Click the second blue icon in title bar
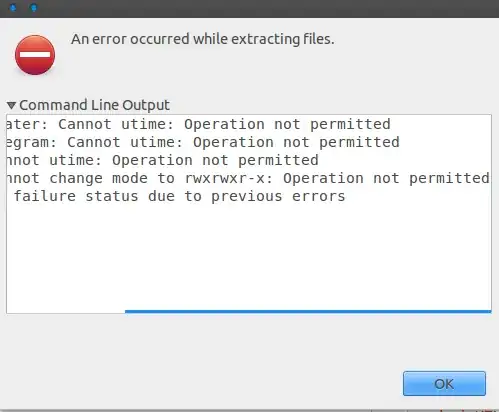This screenshot has width=499, height=412. tap(34, 8)
